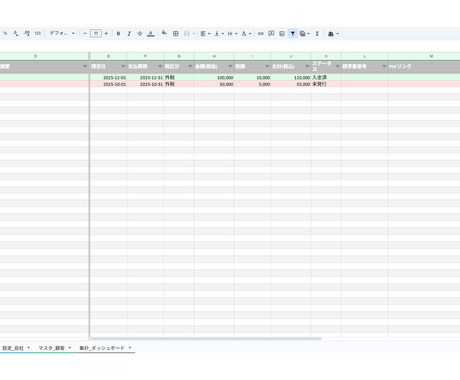Apply italic formatting
Image resolution: width=460 pixels, height=380 pixels.
[129, 34]
